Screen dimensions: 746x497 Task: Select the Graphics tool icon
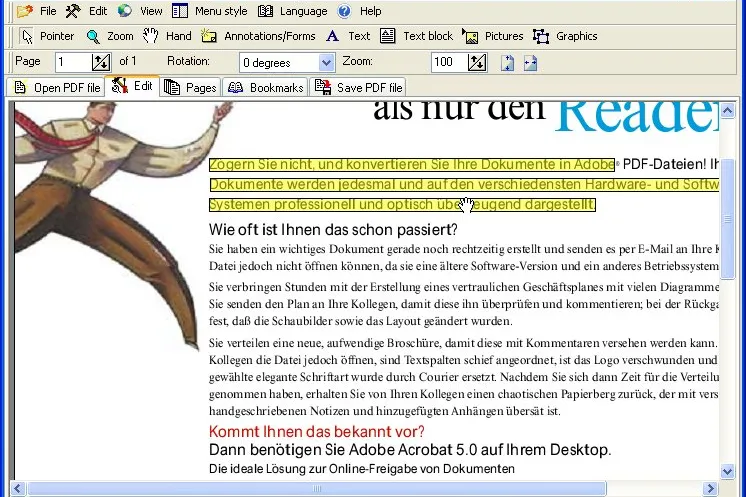click(541, 36)
